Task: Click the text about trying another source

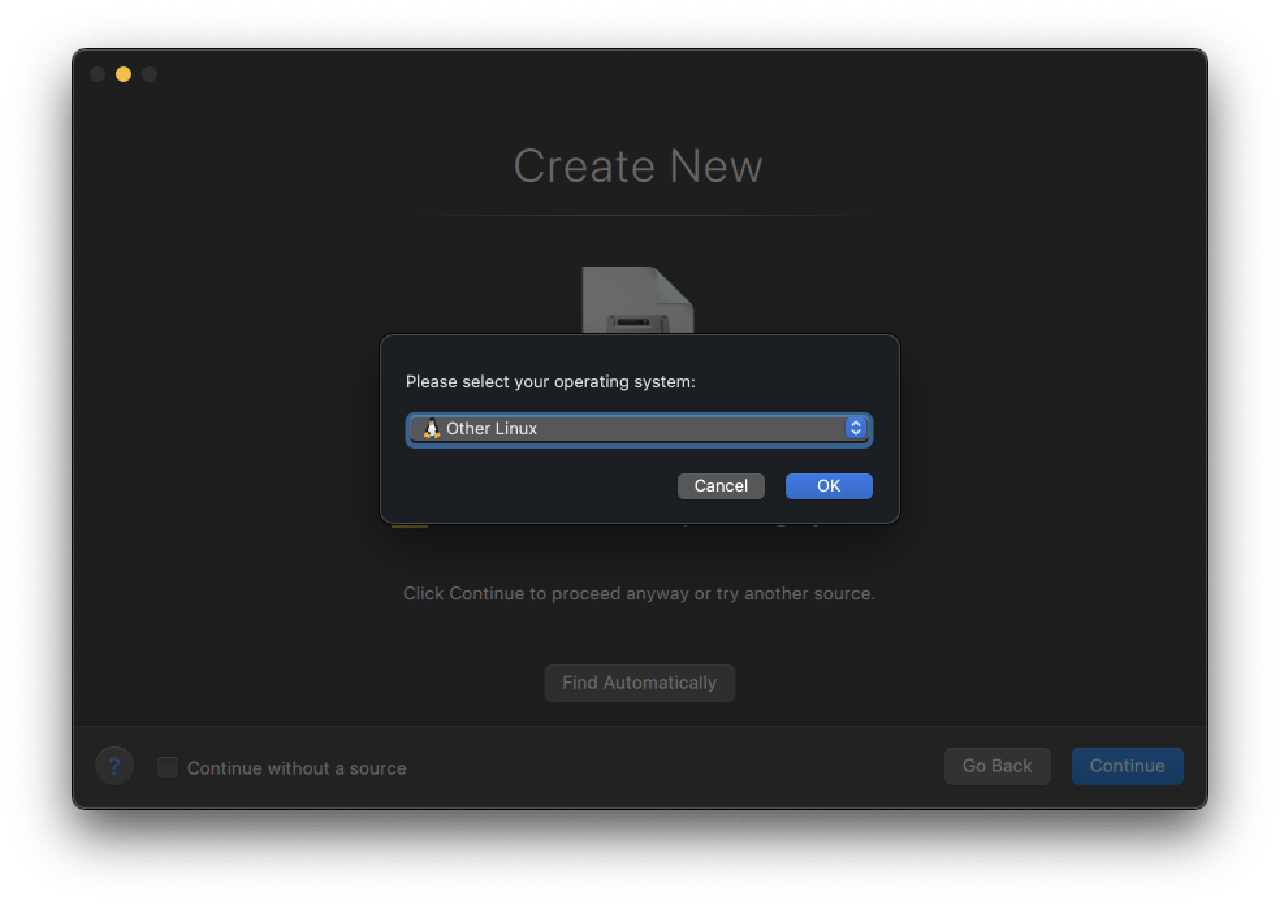Action: 638,594
